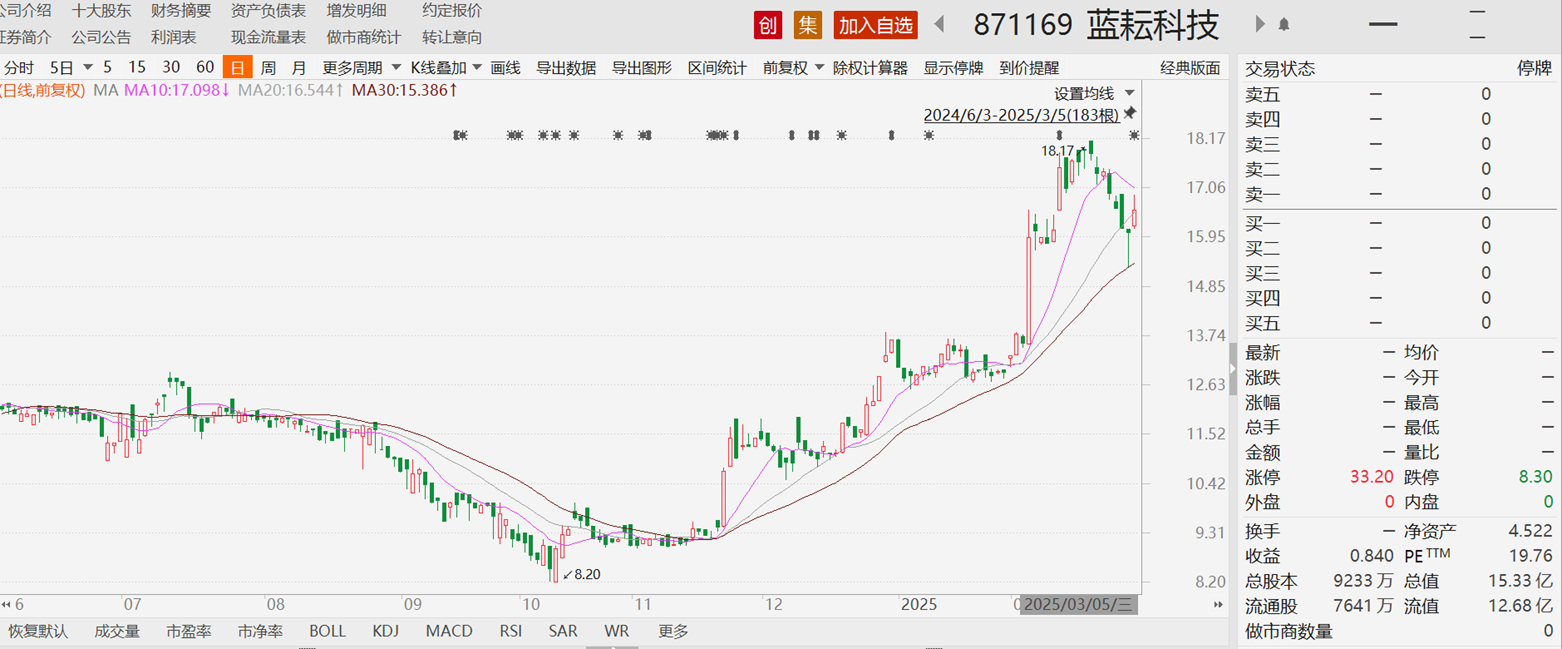Click the bell alert icon

(x=1284, y=24)
